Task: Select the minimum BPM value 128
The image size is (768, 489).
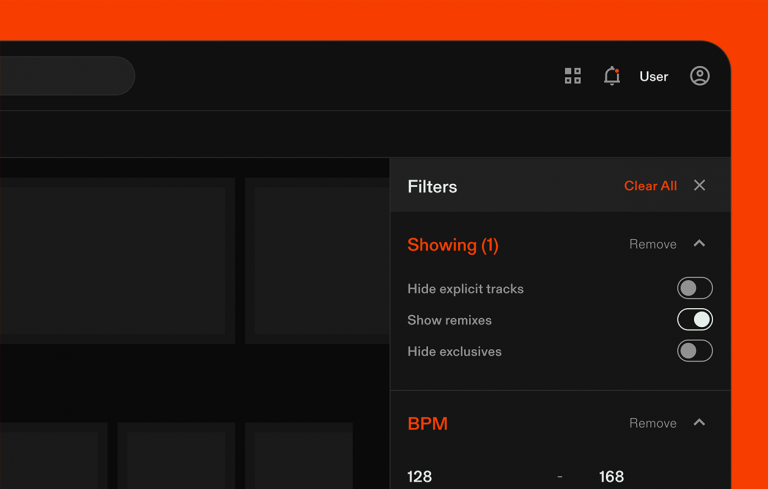Action: [420, 476]
